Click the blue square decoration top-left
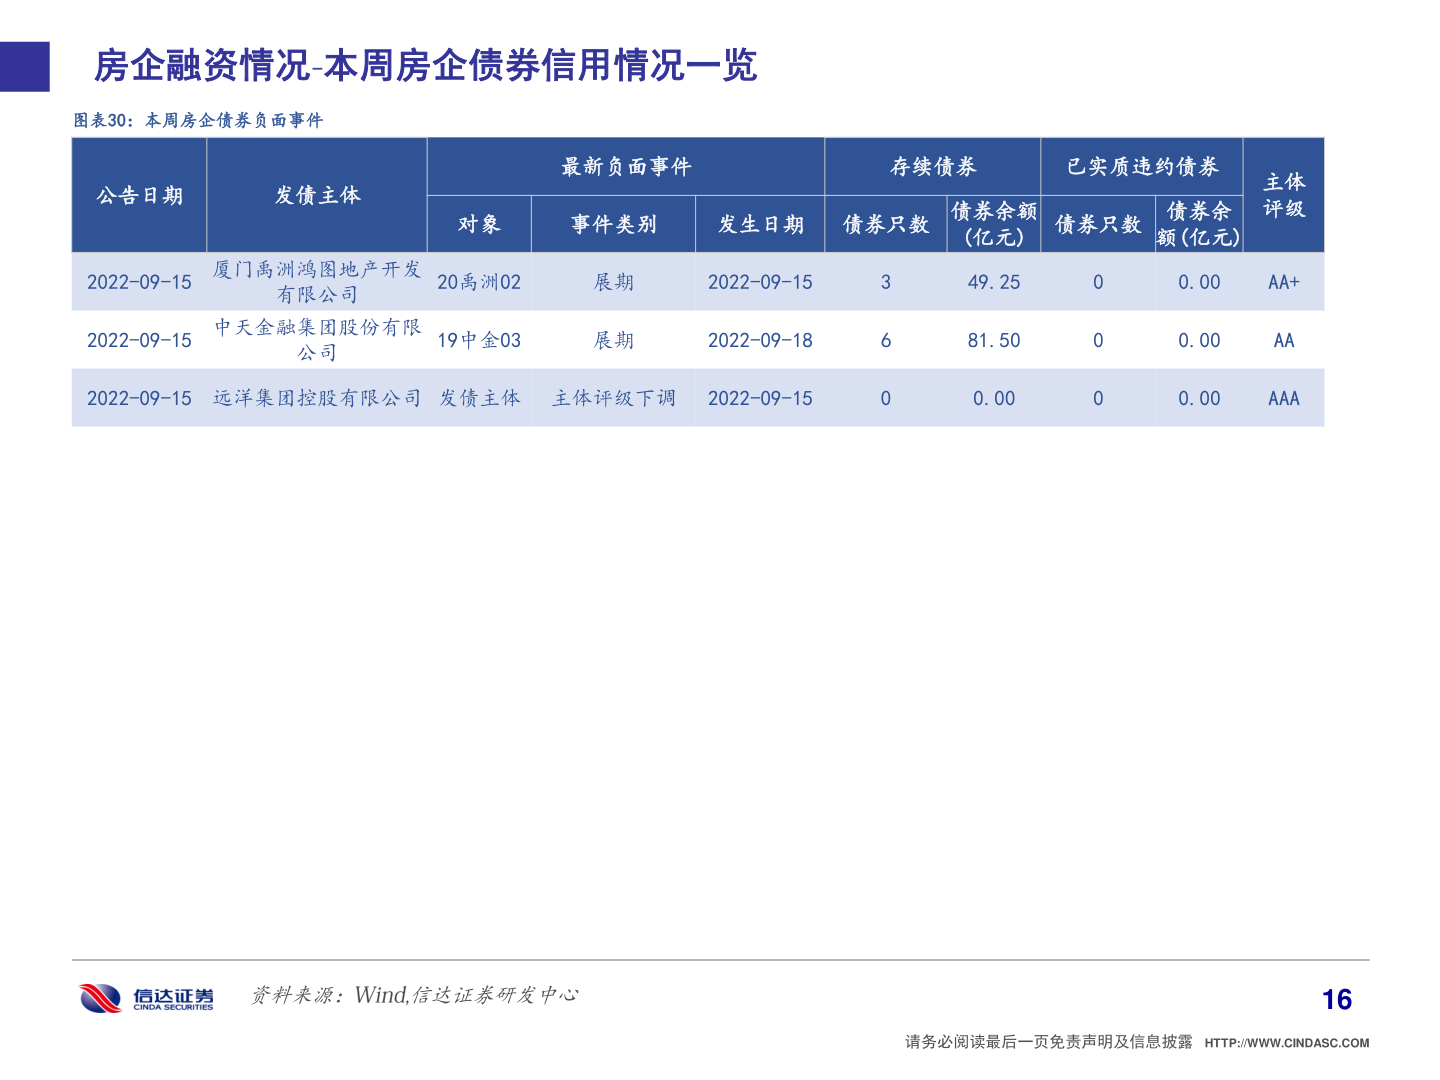This screenshot has height=1080, width=1440. [24, 68]
